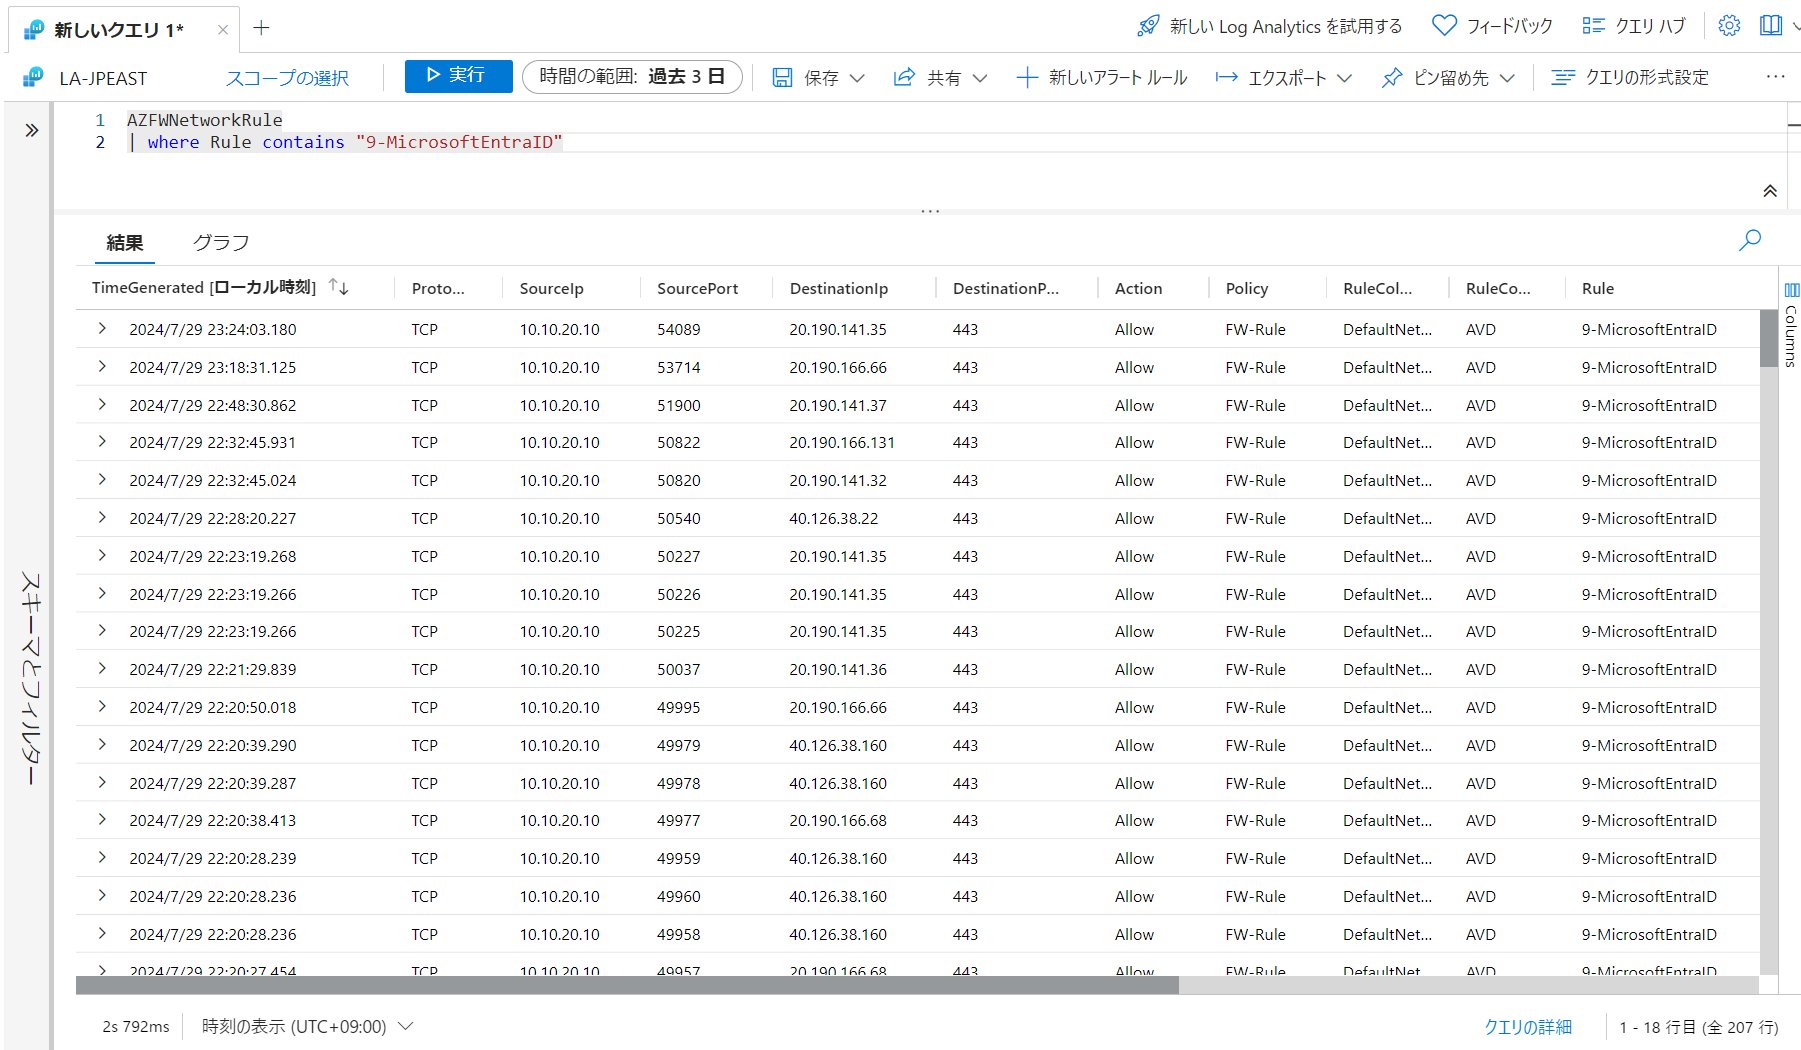Click the SourcePort column header
Viewport: 1801px width, 1050px height.
(697, 288)
